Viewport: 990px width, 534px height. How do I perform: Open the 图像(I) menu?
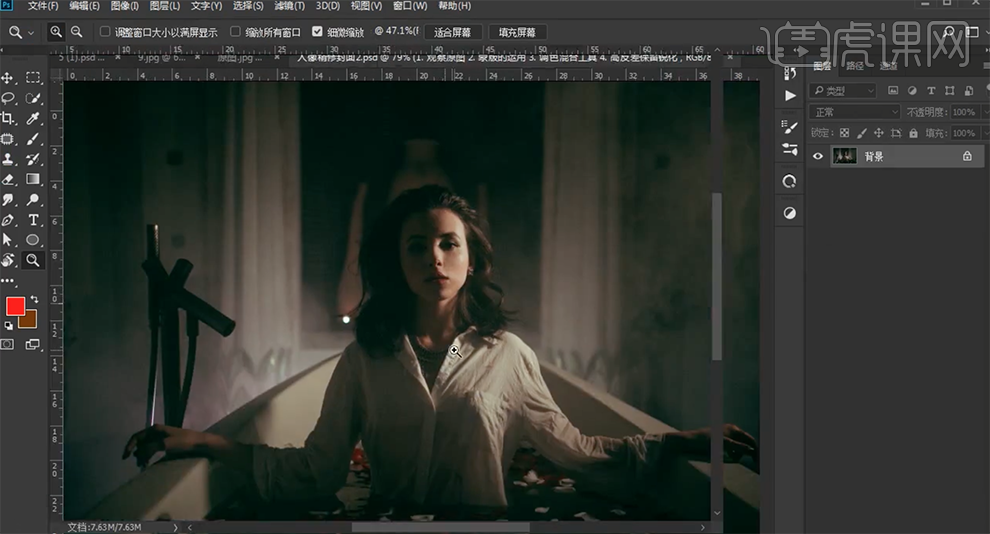tap(124, 6)
